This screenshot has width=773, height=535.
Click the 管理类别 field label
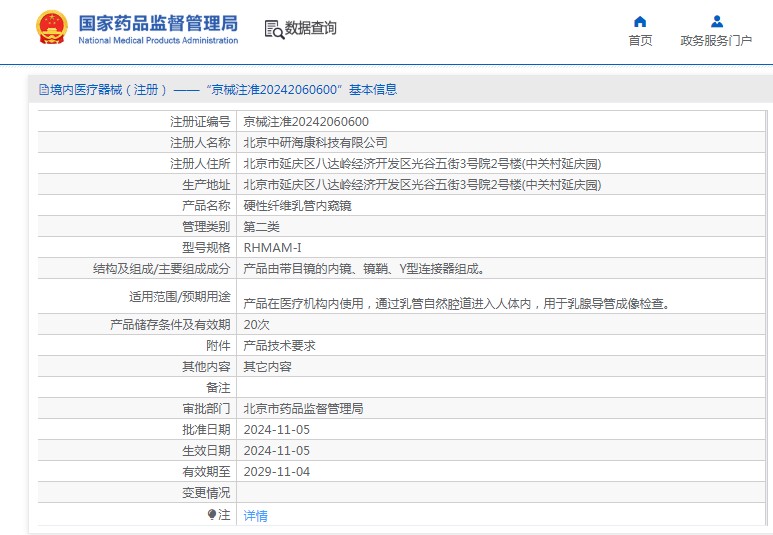(206, 227)
